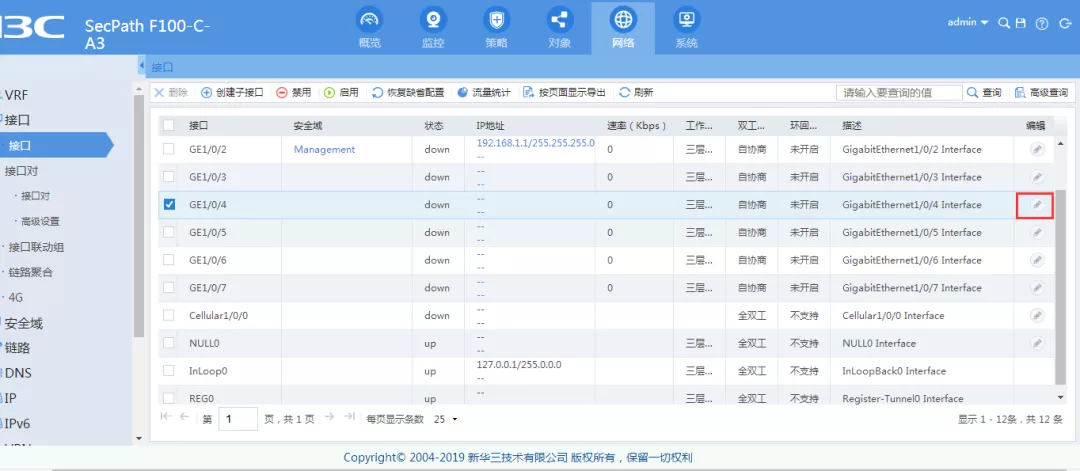1080x471 pixels.
Task: Edit GE1/0/5 interface pencil icon
Action: point(1037,232)
